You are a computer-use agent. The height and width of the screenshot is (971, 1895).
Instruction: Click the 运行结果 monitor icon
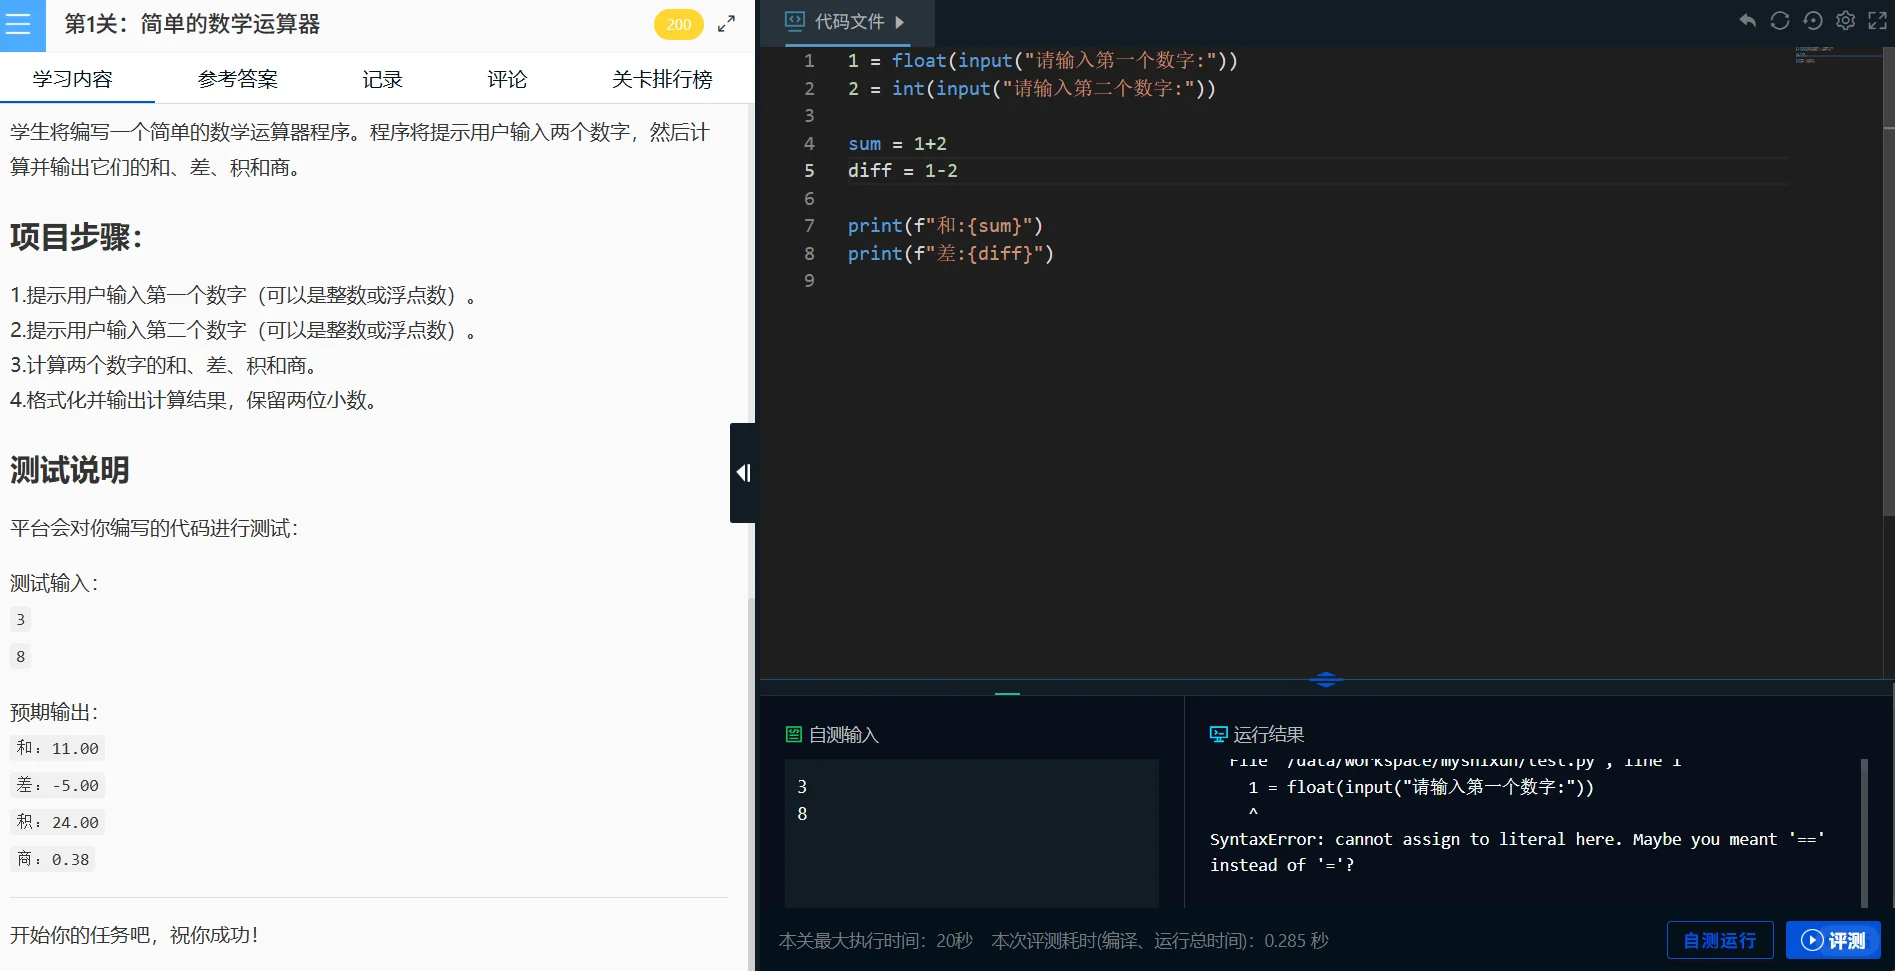1218,733
